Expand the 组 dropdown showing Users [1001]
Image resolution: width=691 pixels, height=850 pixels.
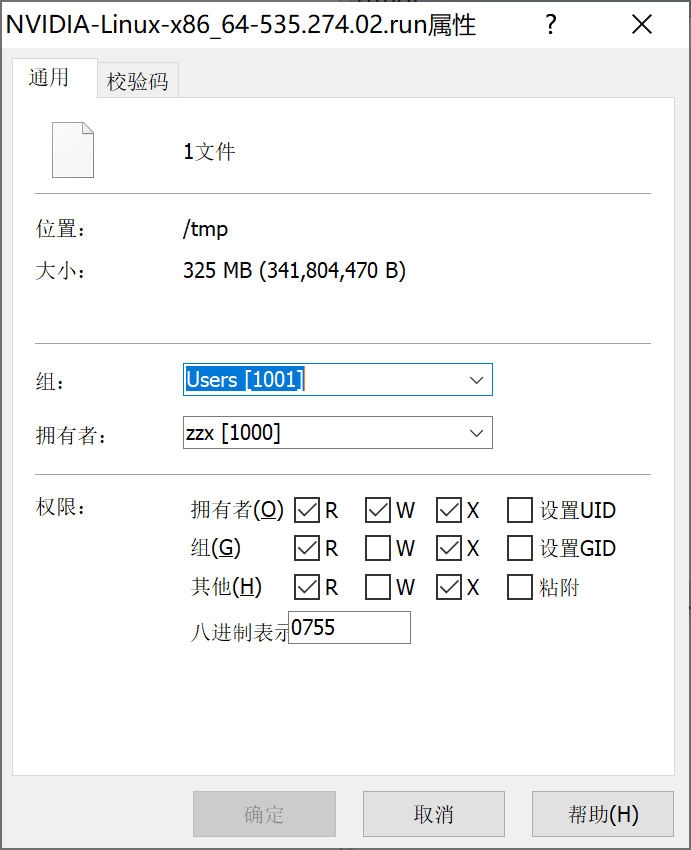click(475, 380)
